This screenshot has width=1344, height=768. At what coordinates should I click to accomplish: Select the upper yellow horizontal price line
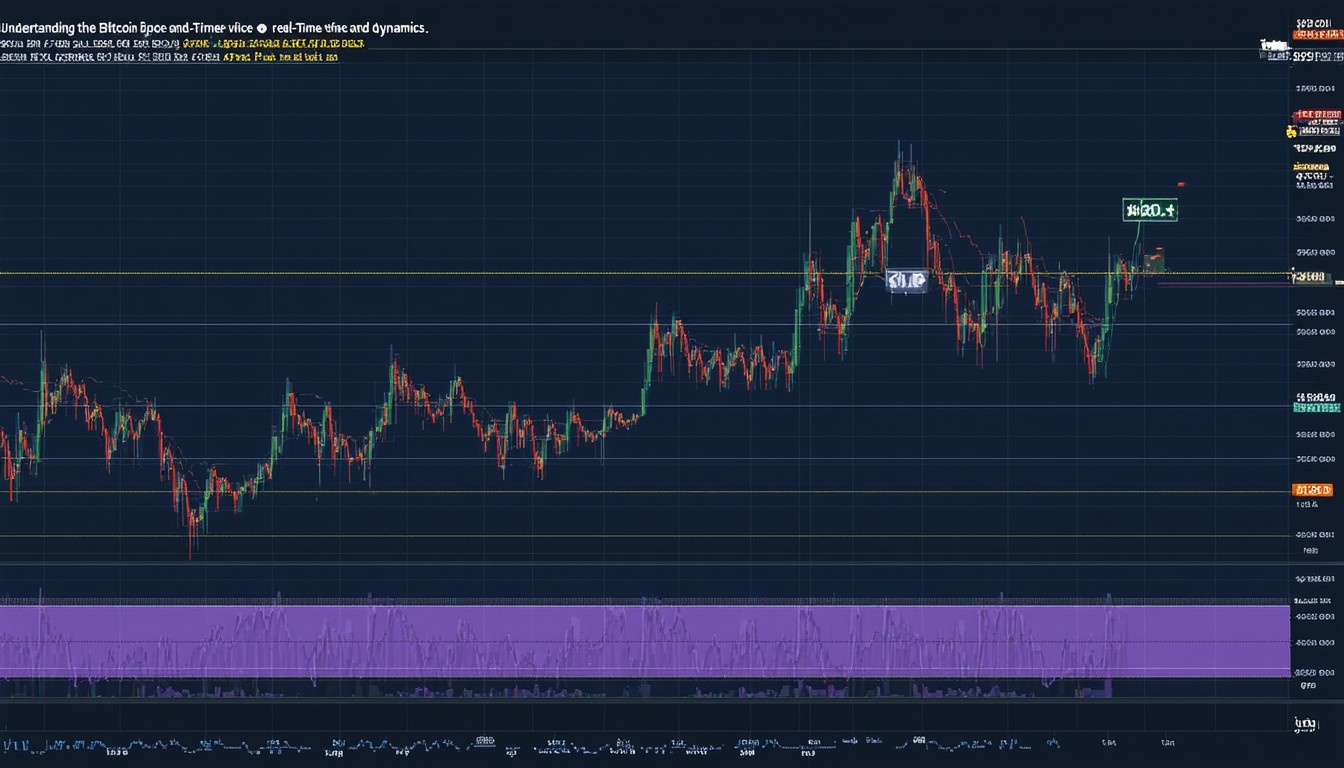tap(400, 273)
